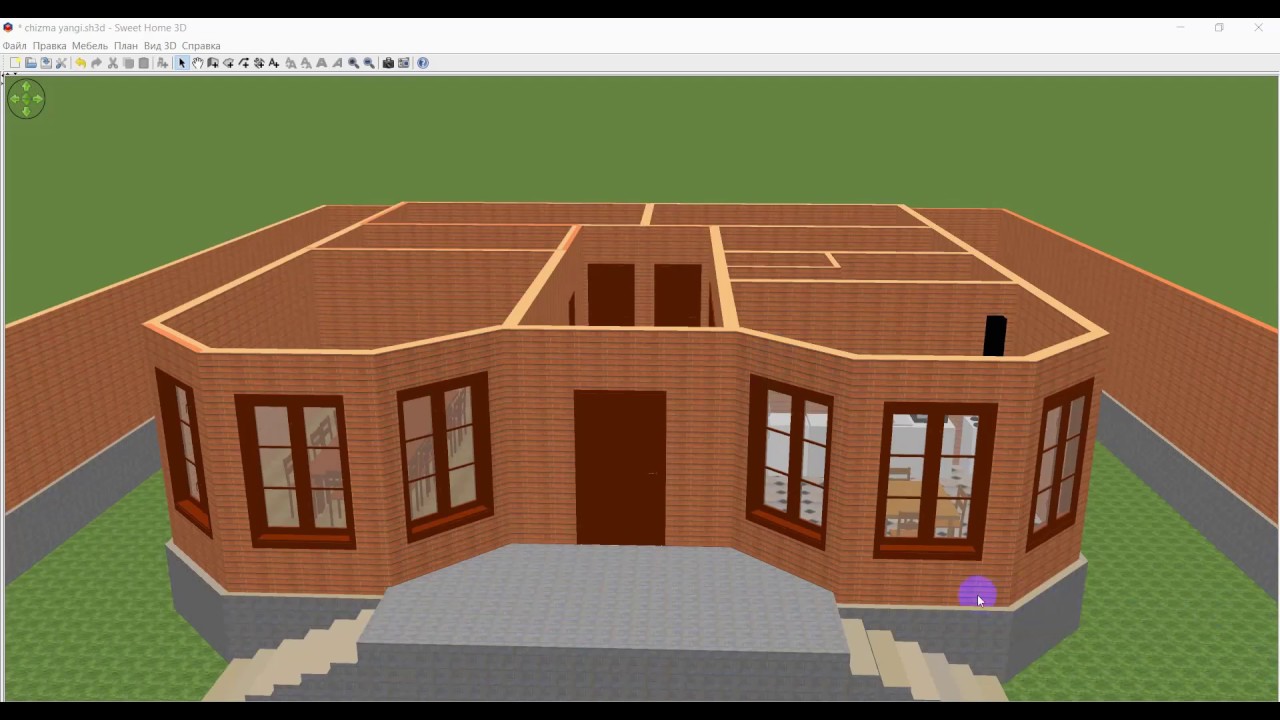Select the Create polylines tool
Viewport: 1280px width, 720px height.
coord(244,63)
